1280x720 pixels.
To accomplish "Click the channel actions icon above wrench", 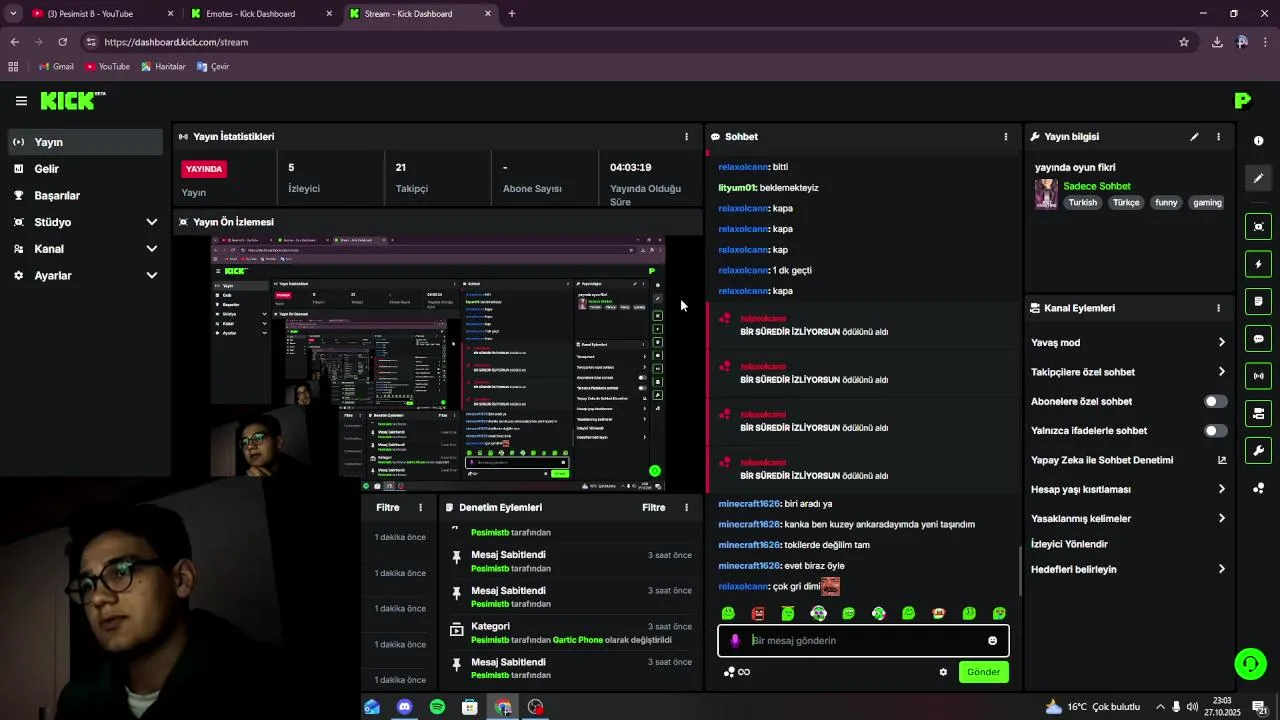I will 1258,413.
